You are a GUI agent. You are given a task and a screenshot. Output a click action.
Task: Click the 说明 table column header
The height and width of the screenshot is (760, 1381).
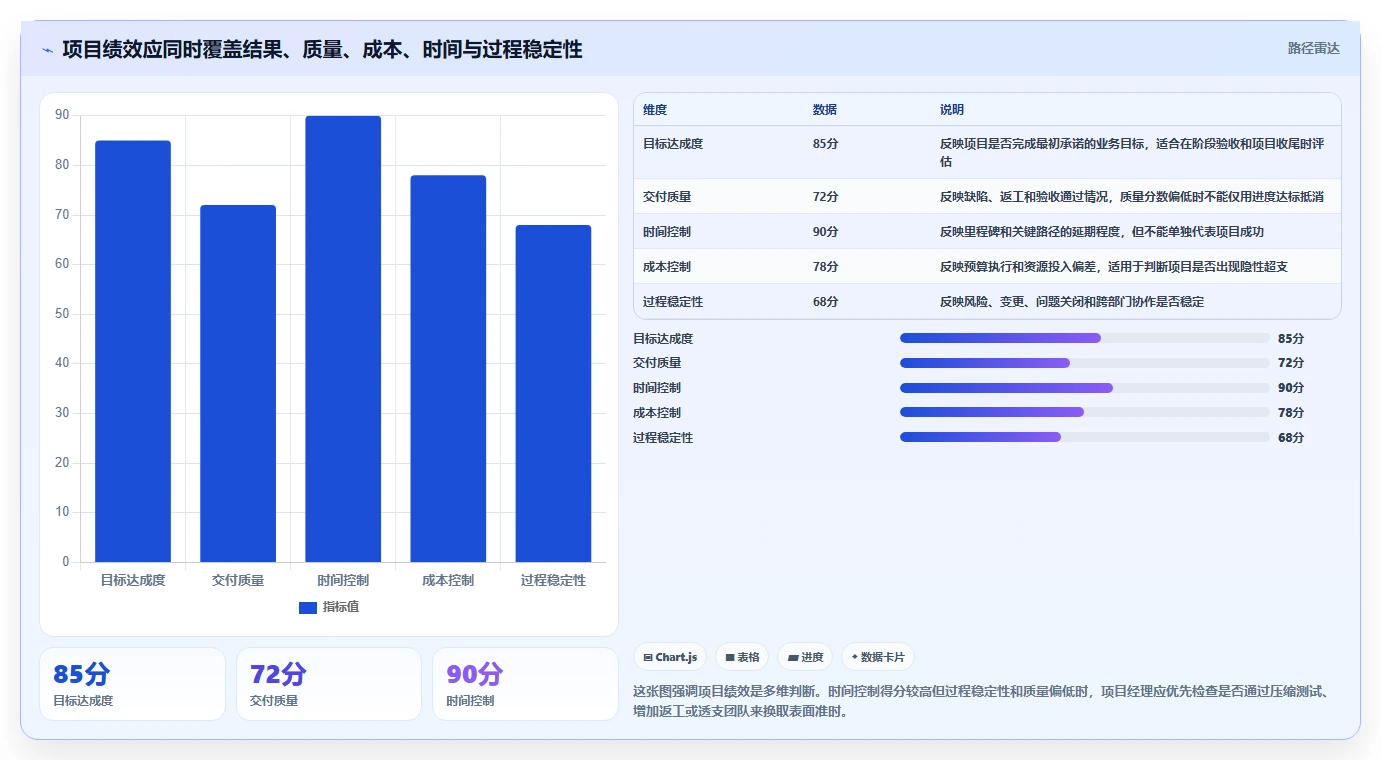coord(952,110)
